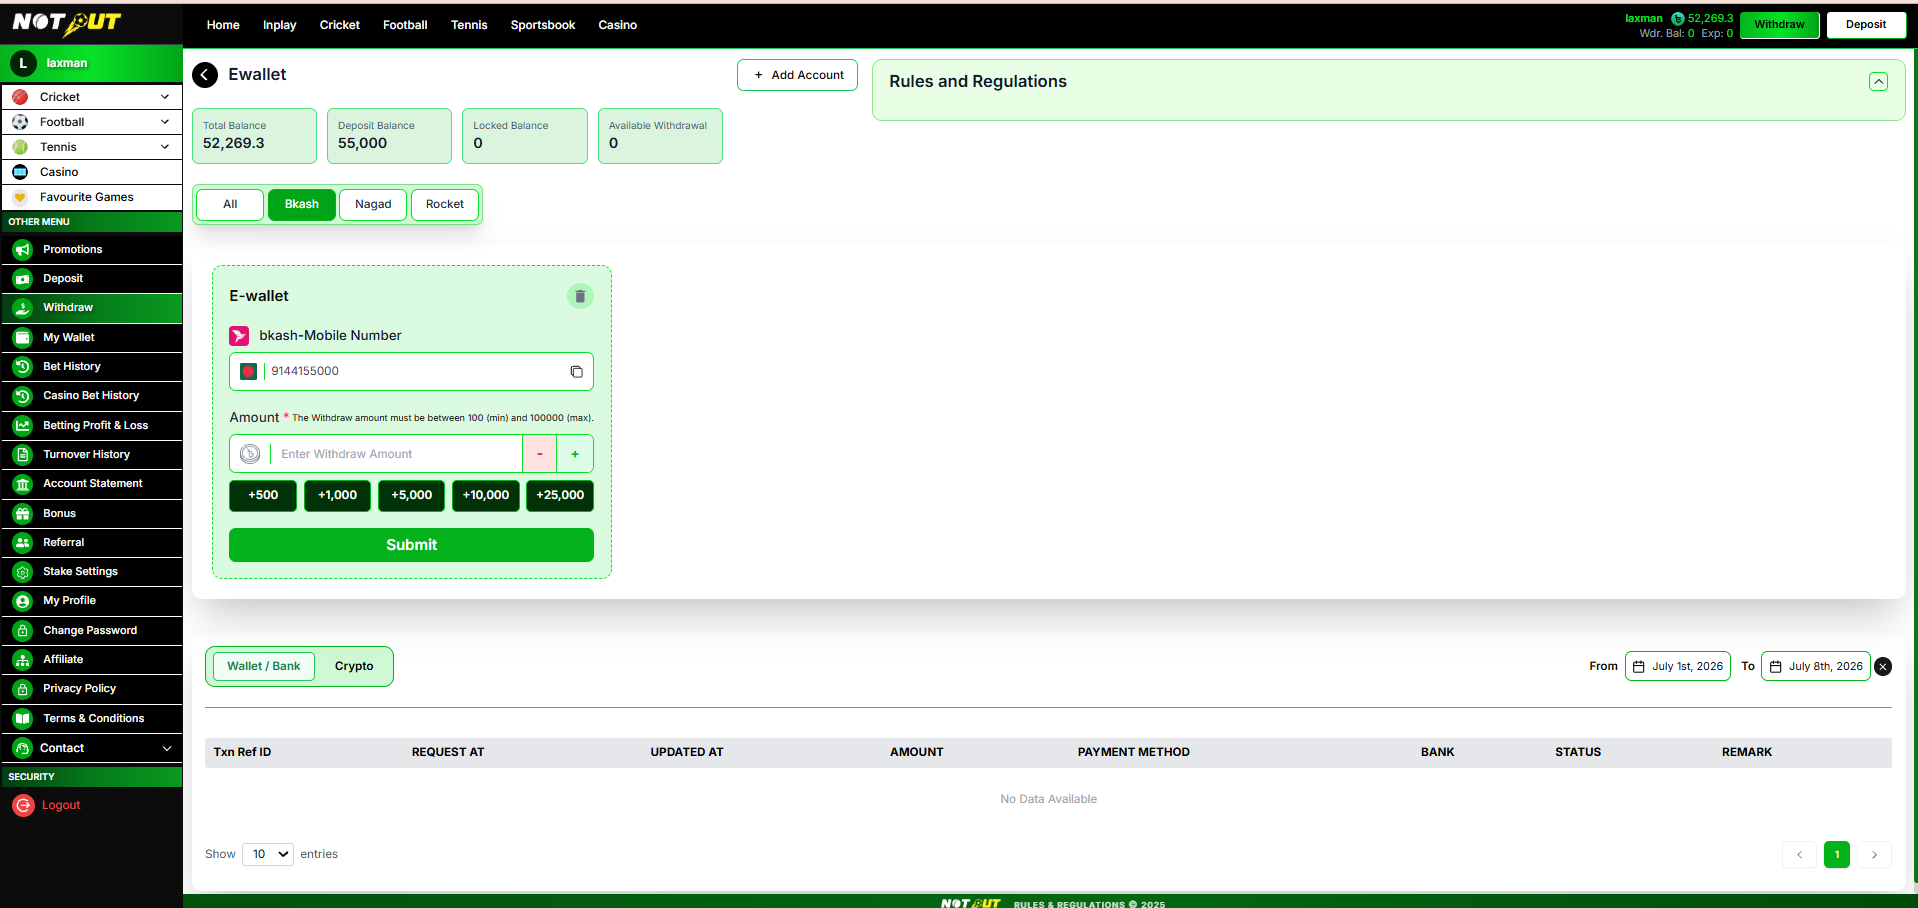Click the Referral people icon

[x=23, y=543]
